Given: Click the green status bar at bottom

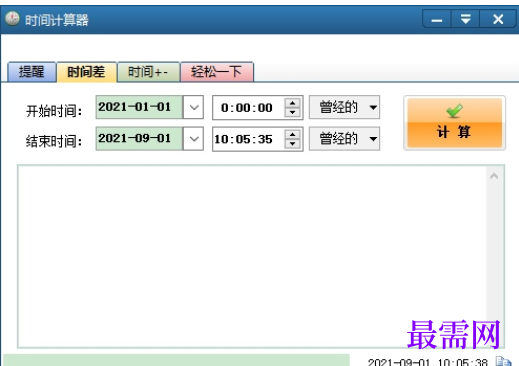Looking at the screenshot, I should (x=176, y=360).
